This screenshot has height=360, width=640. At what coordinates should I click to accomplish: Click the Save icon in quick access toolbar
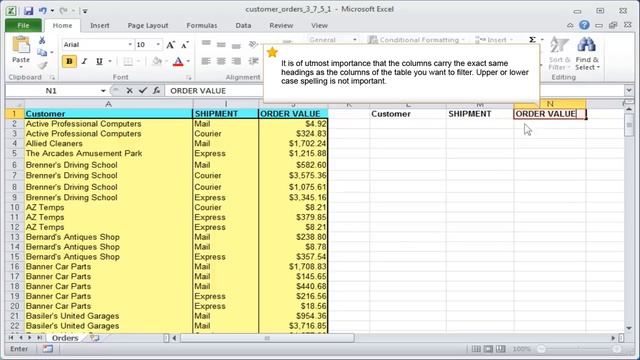pyautogui.click(x=28, y=11)
